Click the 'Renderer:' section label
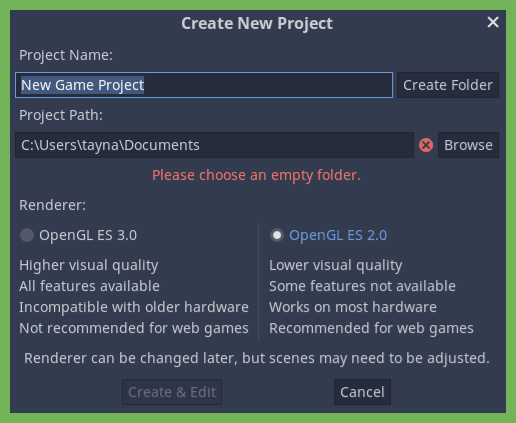 coord(52,205)
